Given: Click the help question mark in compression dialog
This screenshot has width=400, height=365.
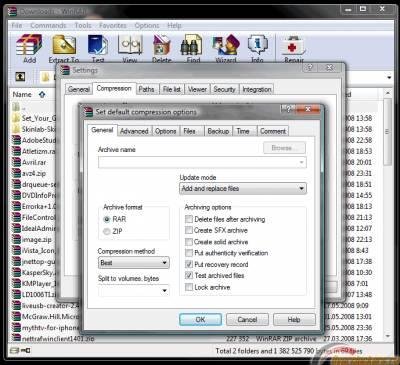Looking at the screenshot, I should click(287, 109).
